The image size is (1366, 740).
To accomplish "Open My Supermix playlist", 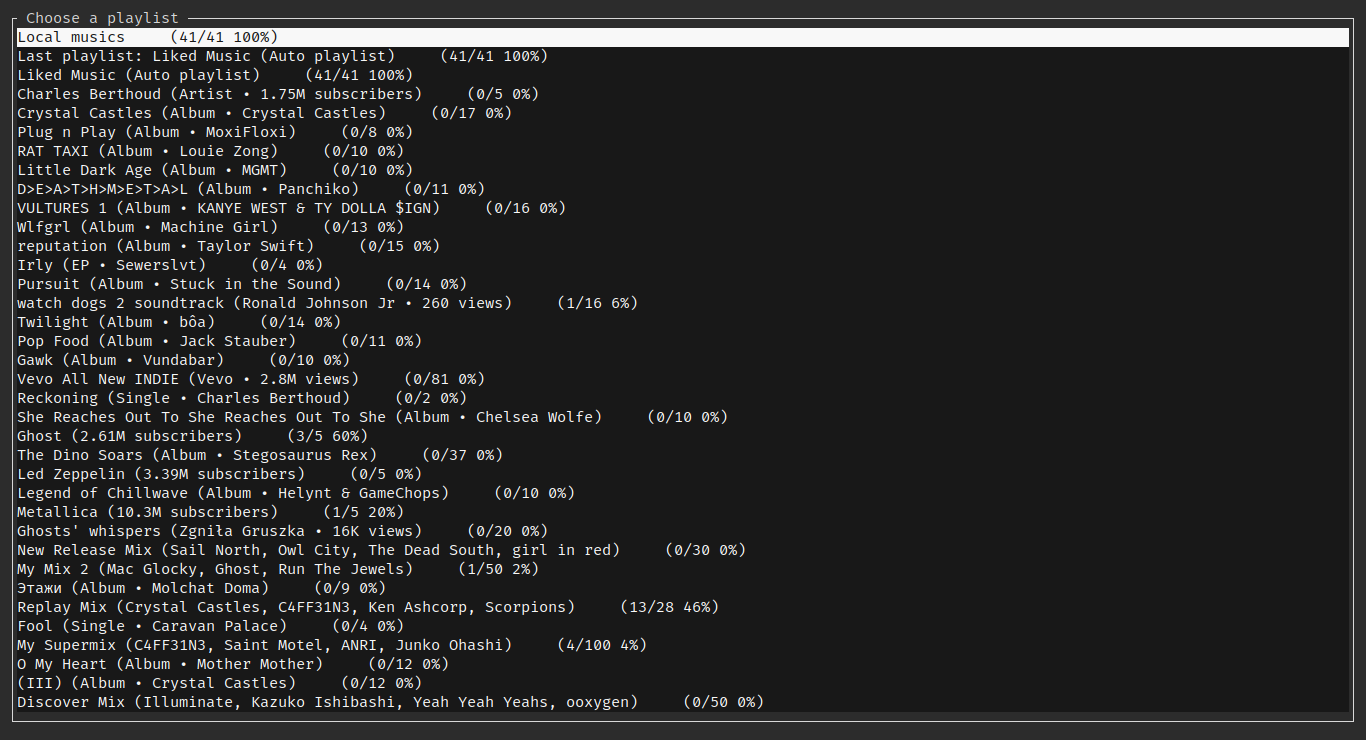I will pyautogui.click(x=683, y=645).
